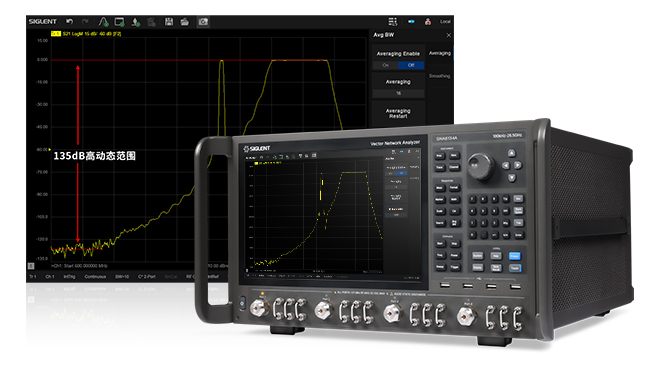650x380 pixels.
Task: Open the BW=10 status bar item
Action: coord(122,276)
